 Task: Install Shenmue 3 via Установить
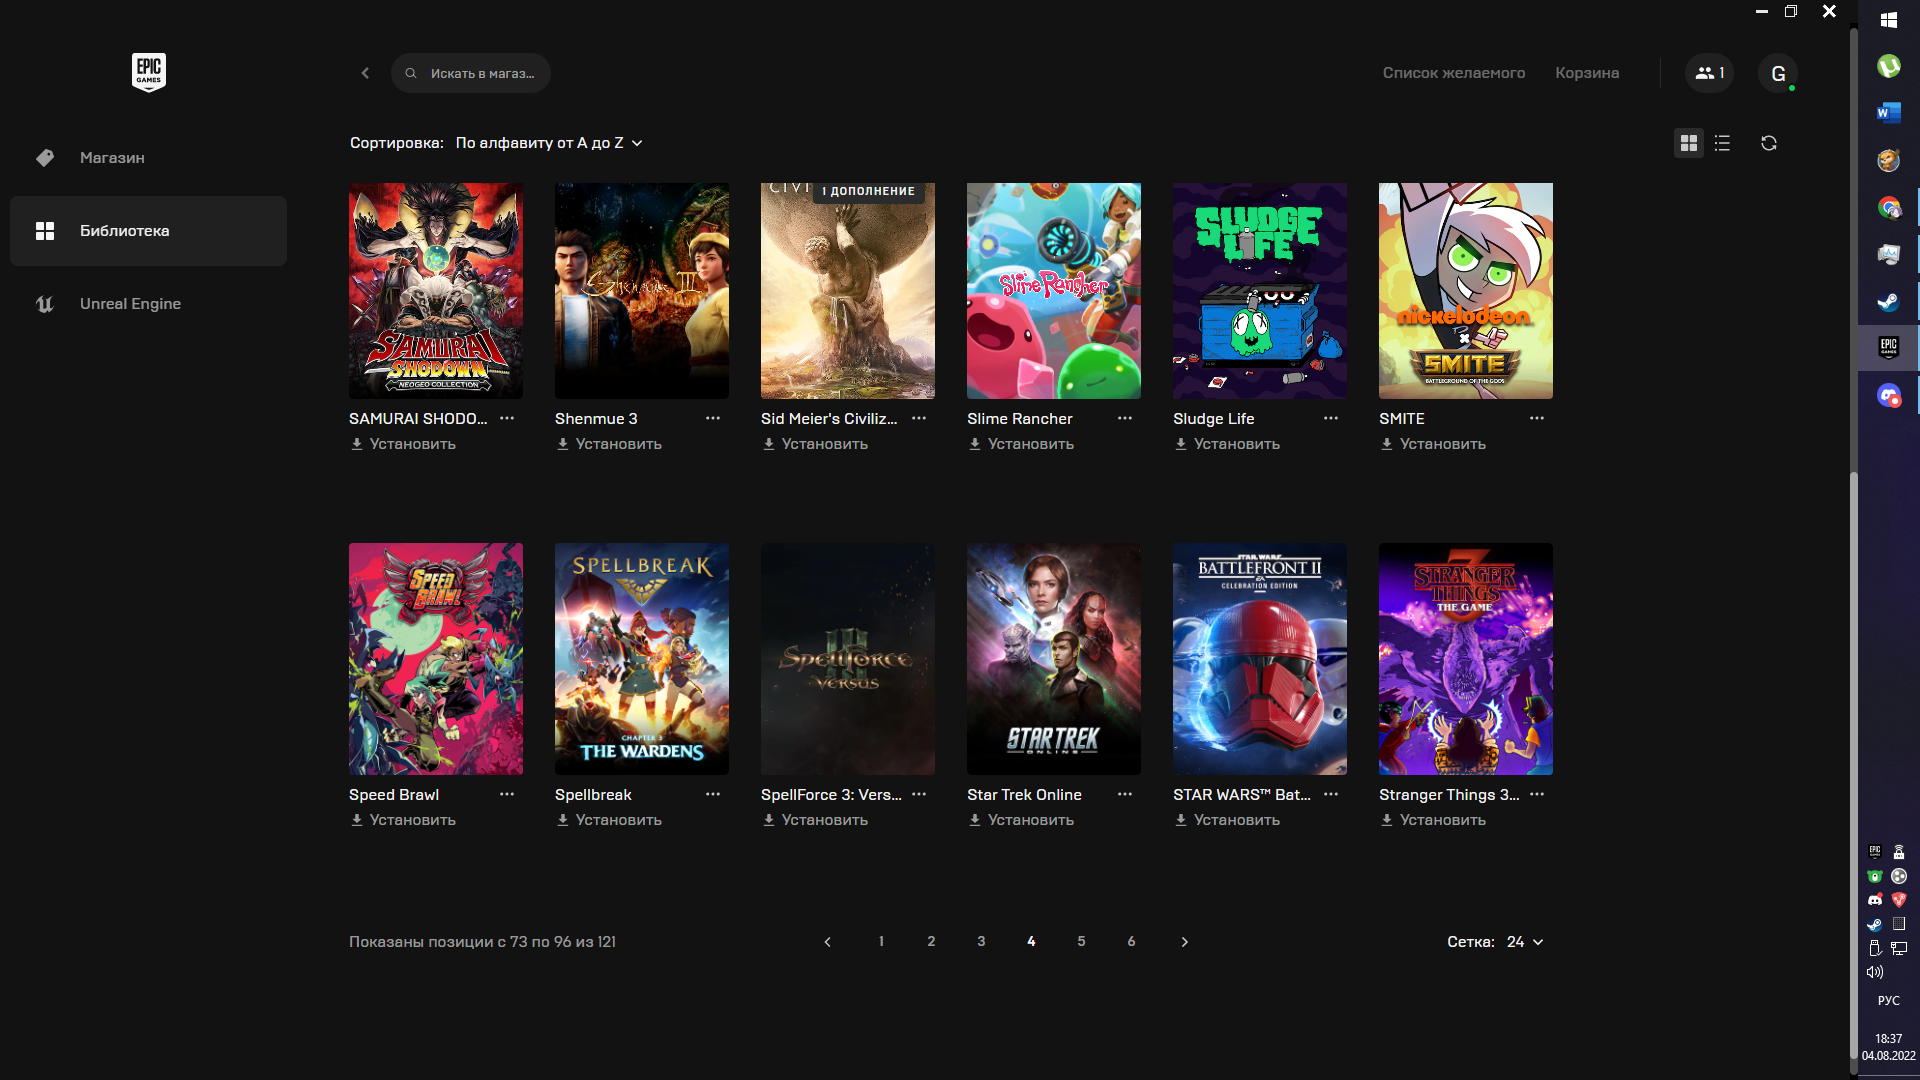pos(609,444)
